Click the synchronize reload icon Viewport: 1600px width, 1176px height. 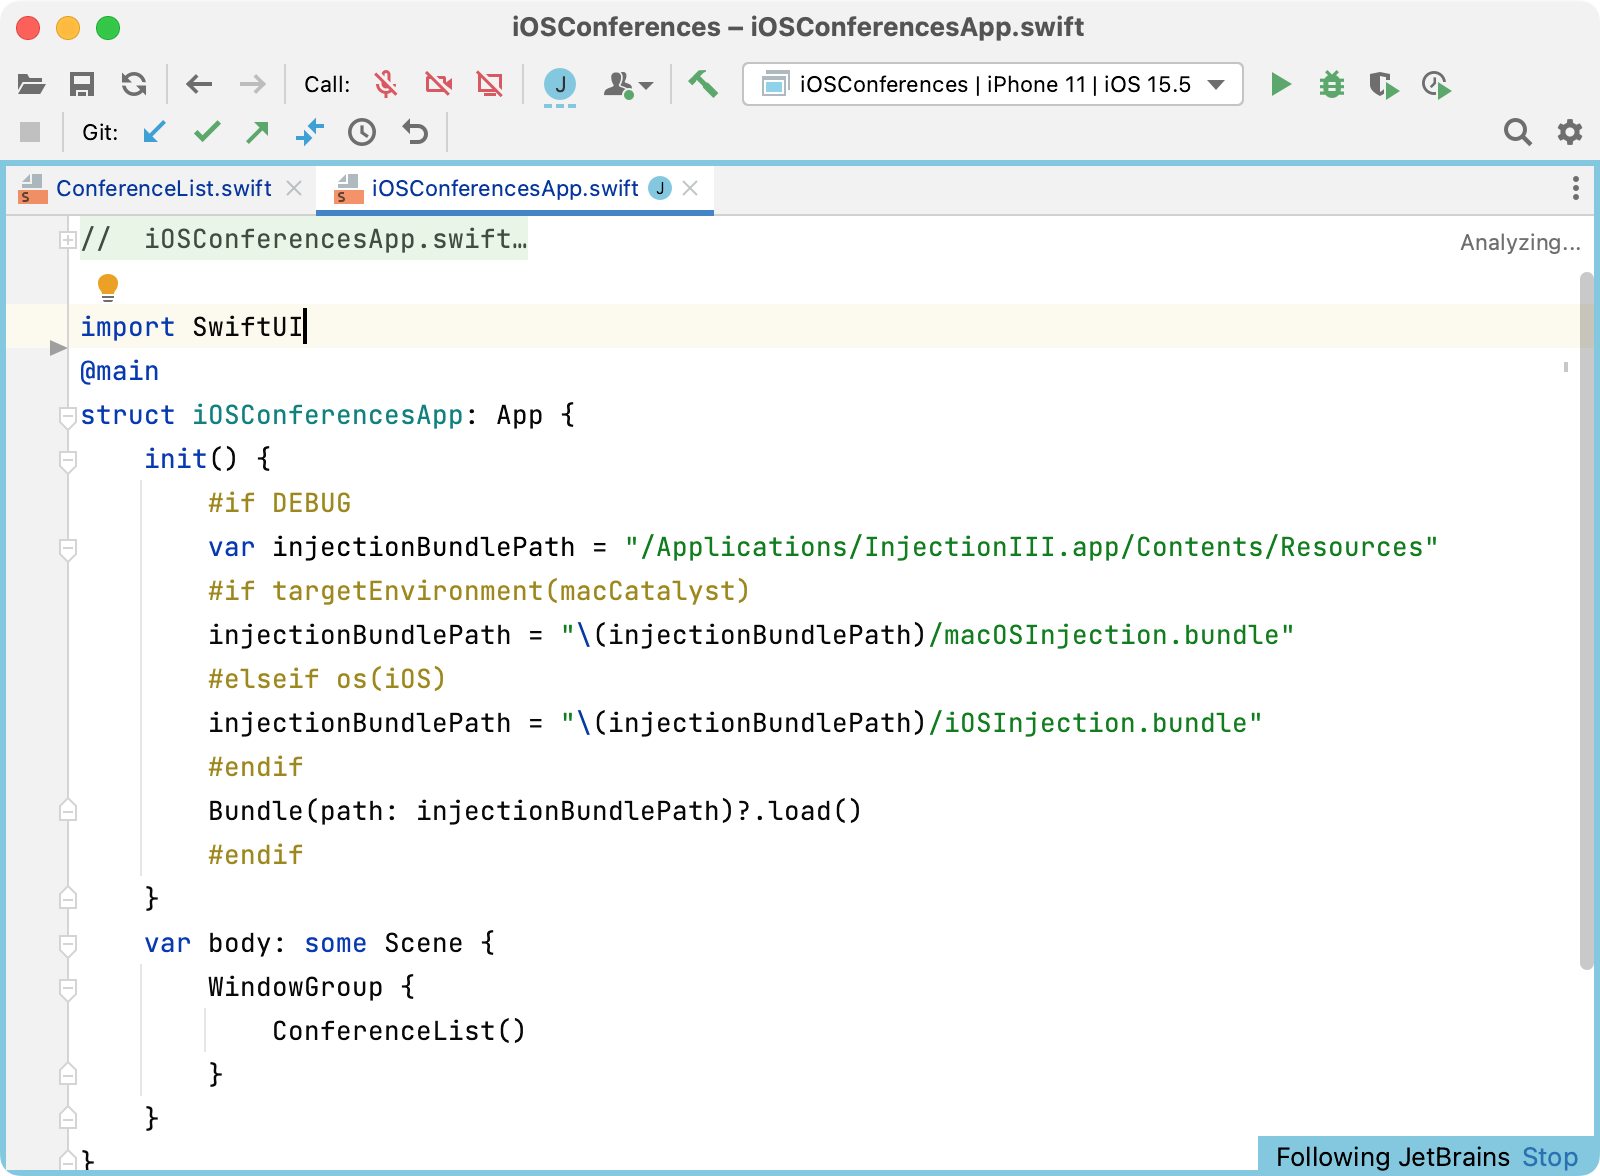(x=134, y=84)
